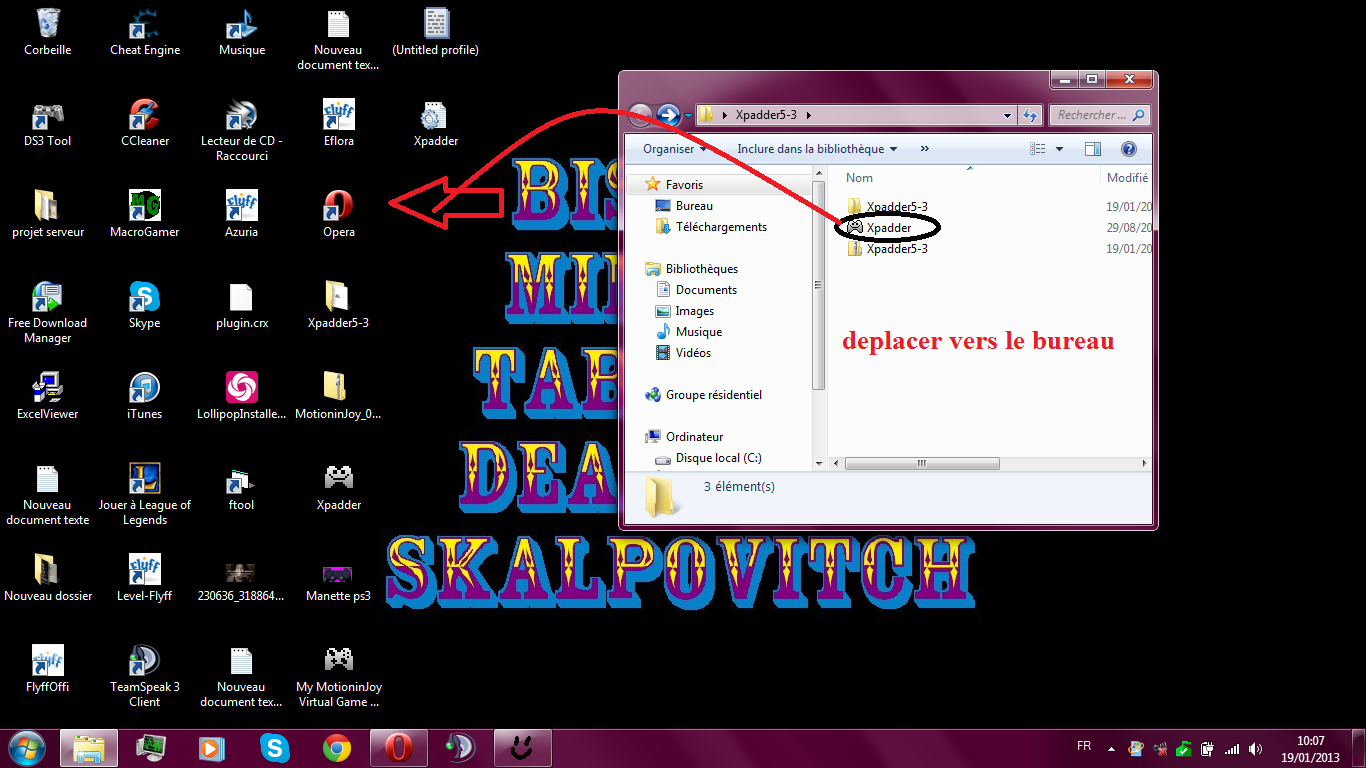The height and width of the screenshot is (768, 1366).
Task: Click the navigation pane vertical scrollbar
Action: pyautogui.click(x=819, y=285)
